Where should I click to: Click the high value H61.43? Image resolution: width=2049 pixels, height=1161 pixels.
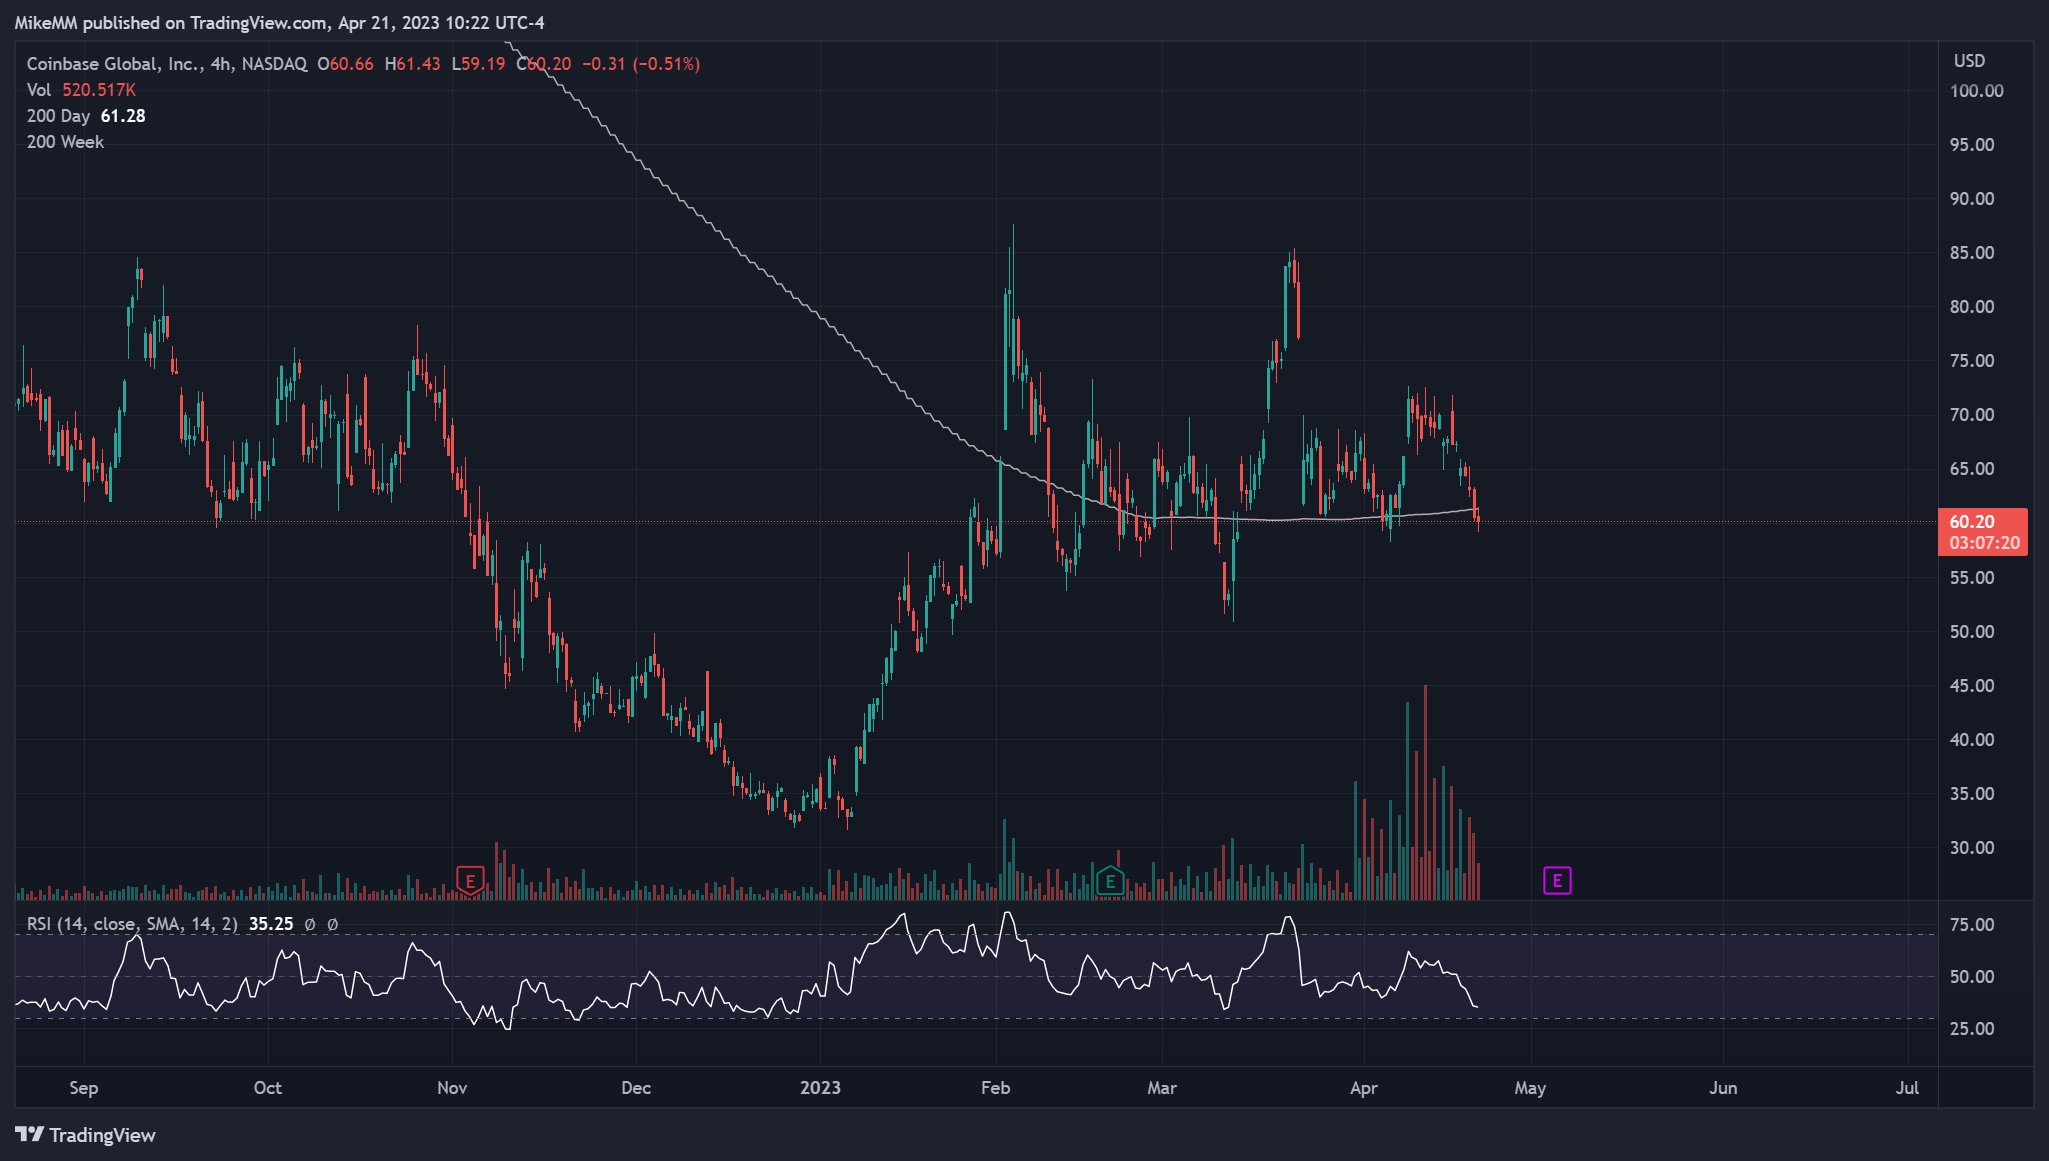412,64
